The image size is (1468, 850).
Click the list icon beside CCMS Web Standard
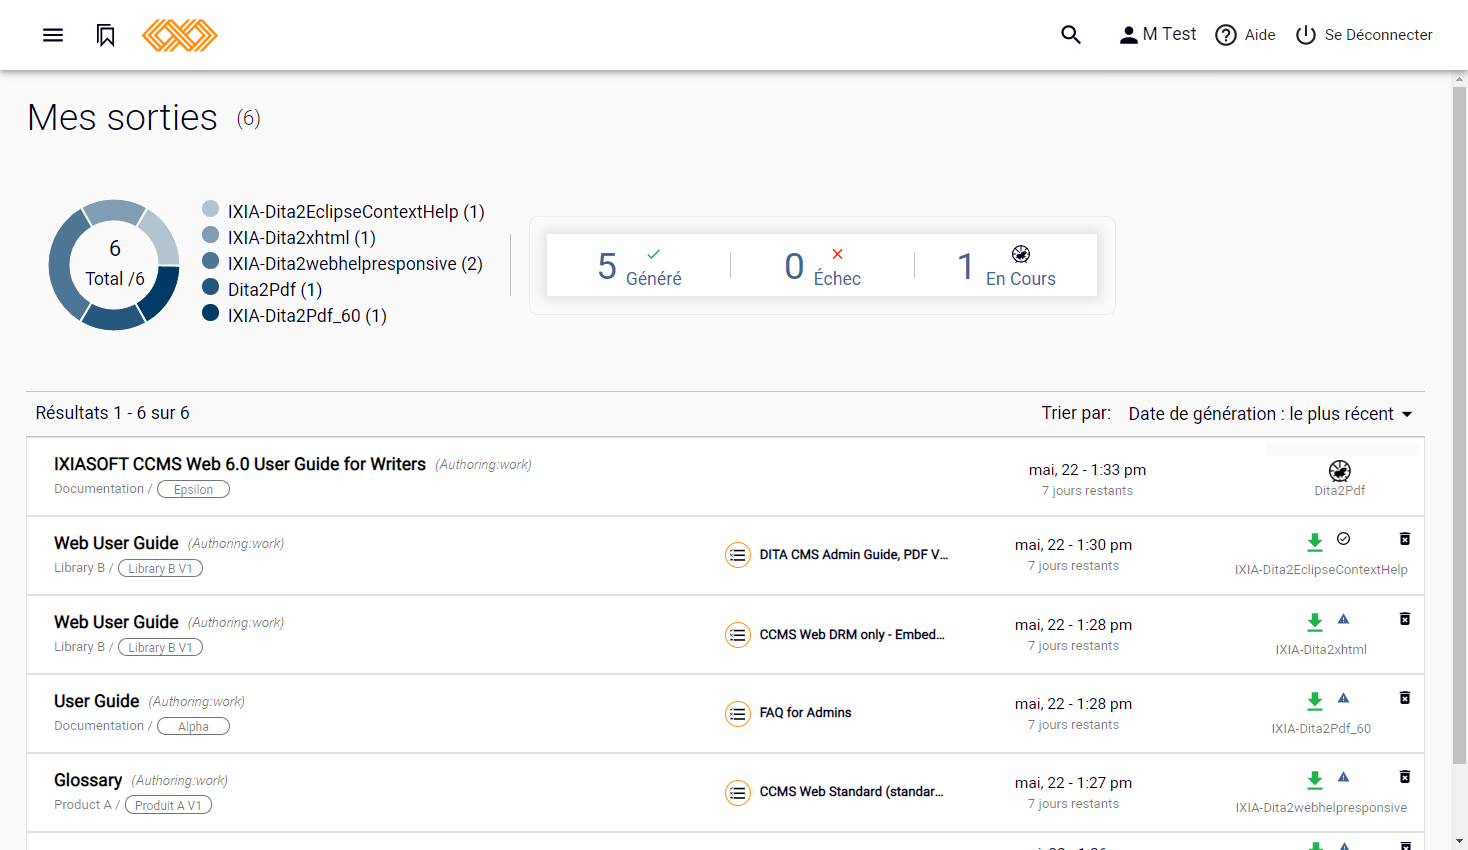tap(738, 793)
